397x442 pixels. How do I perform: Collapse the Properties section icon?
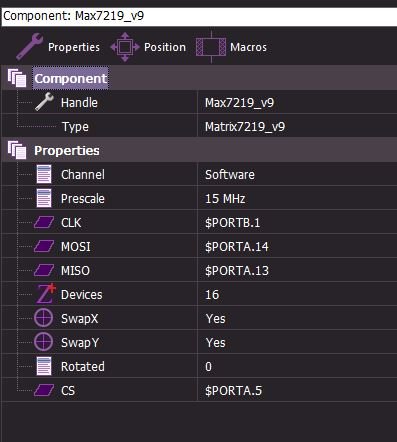[x=17, y=150]
